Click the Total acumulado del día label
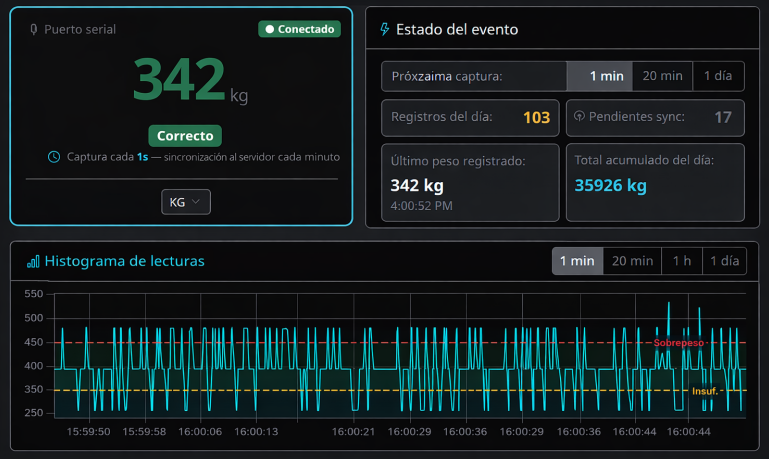The image size is (769, 459). tap(644, 160)
